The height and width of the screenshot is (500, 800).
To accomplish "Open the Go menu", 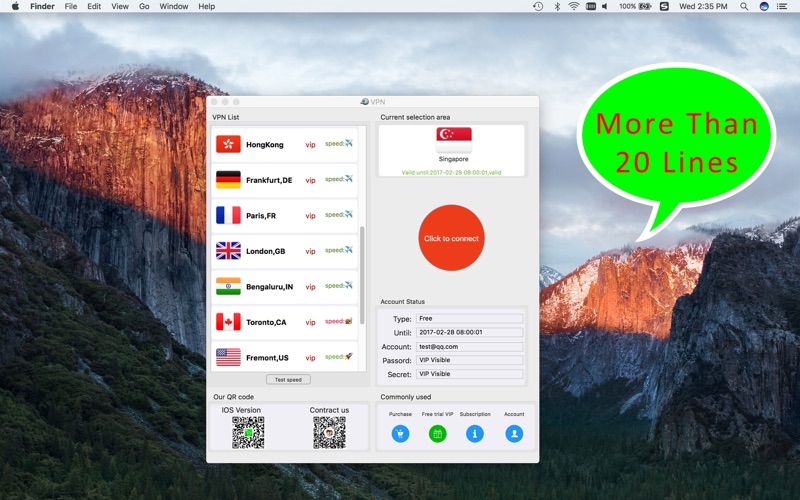I will (144, 6).
